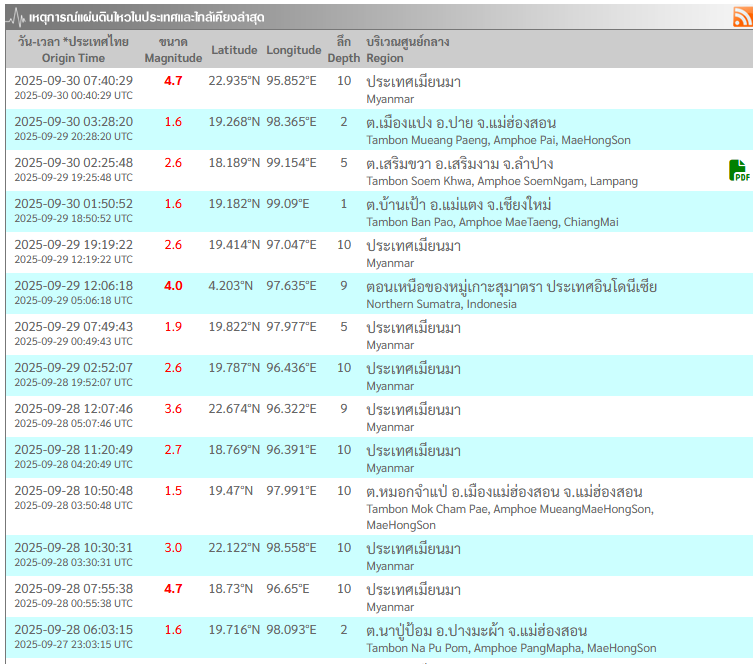Click longitude 96.322°E

tap(291, 409)
